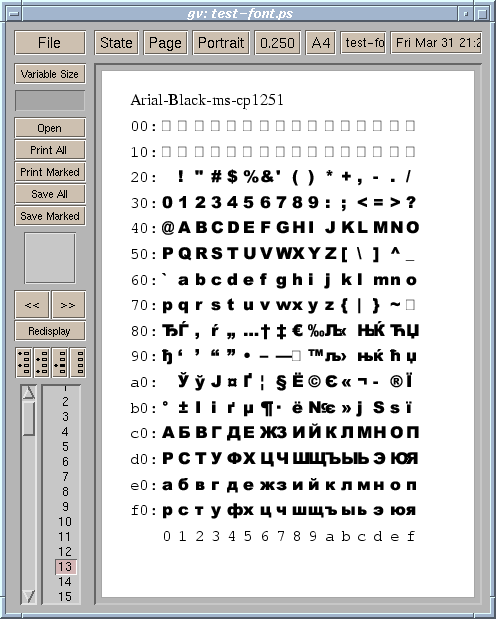Expand the Portrait orientation dropdown

(x=221, y=43)
